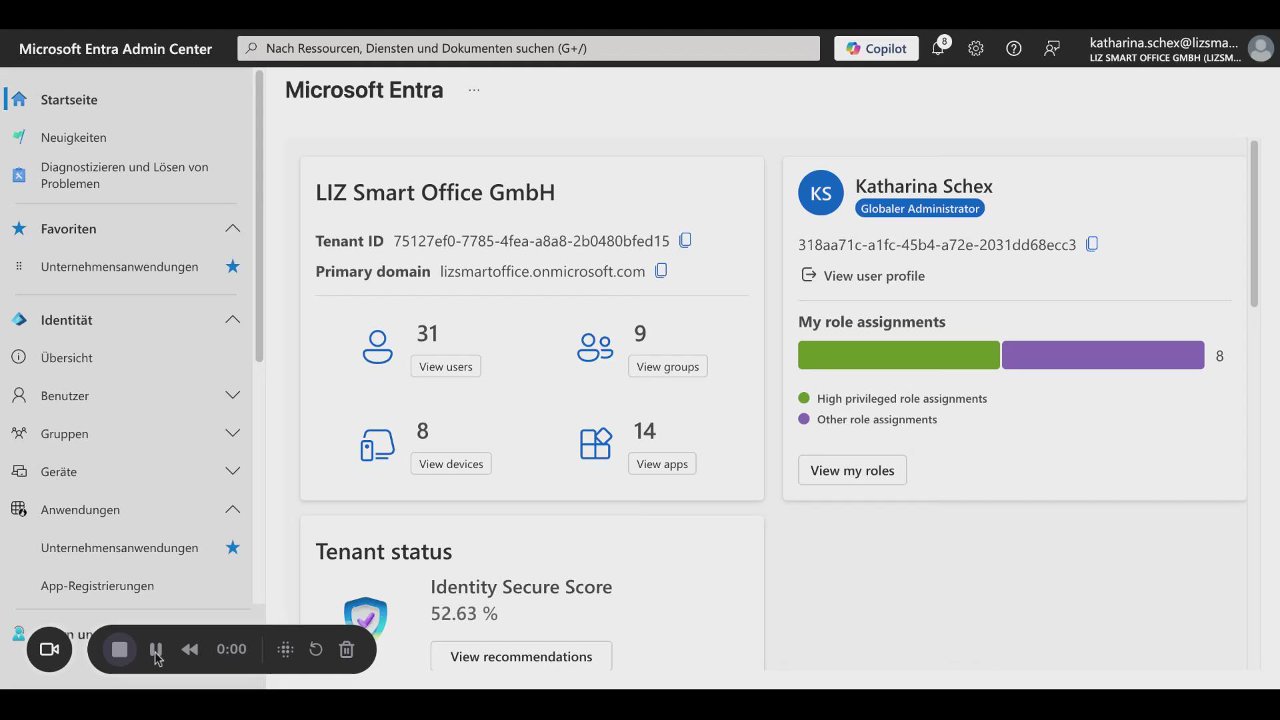Open the help question mark icon

point(1014,48)
